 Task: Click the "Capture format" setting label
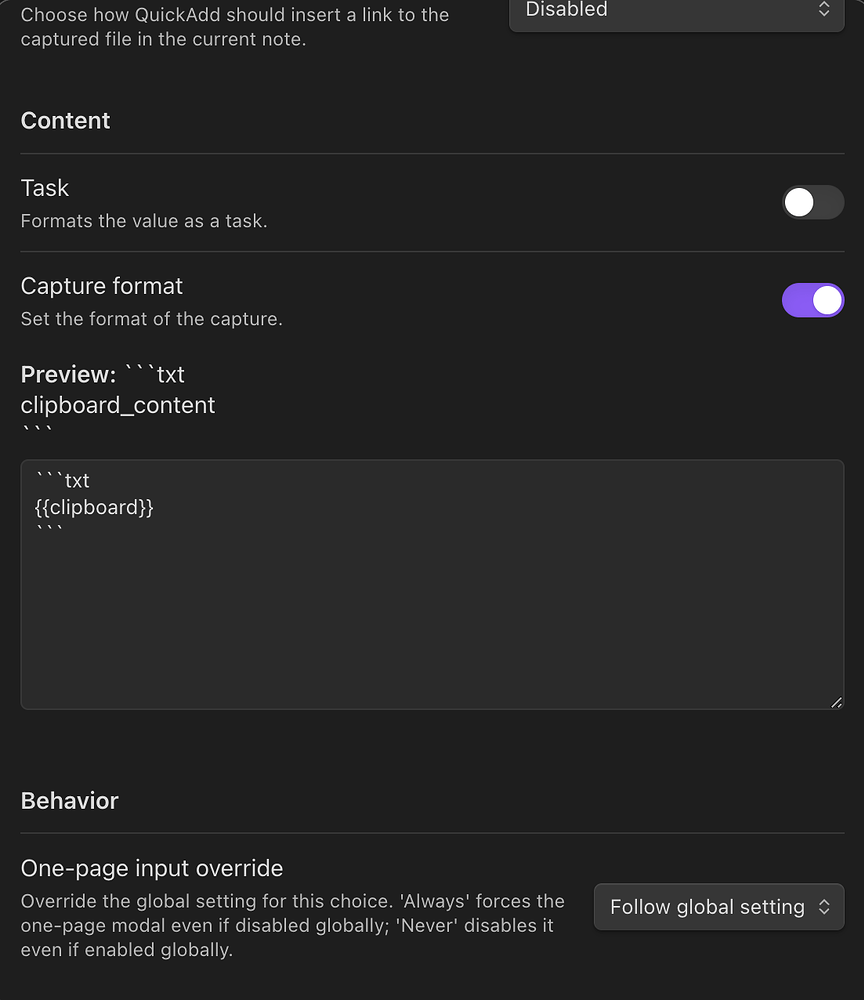tap(101, 286)
